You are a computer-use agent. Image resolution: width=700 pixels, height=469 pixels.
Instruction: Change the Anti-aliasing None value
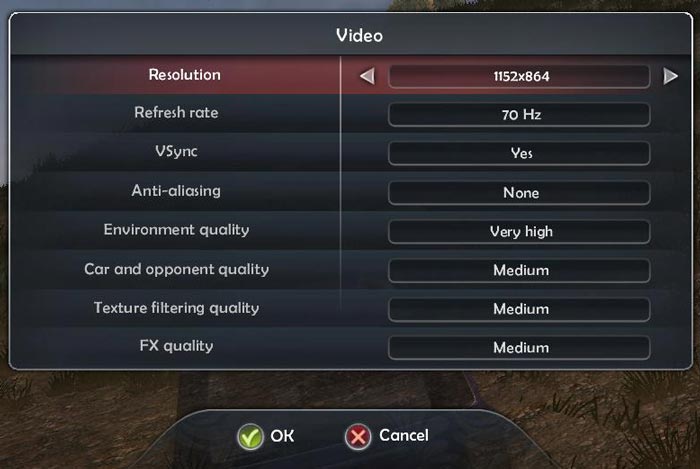(x=519, y=192)
